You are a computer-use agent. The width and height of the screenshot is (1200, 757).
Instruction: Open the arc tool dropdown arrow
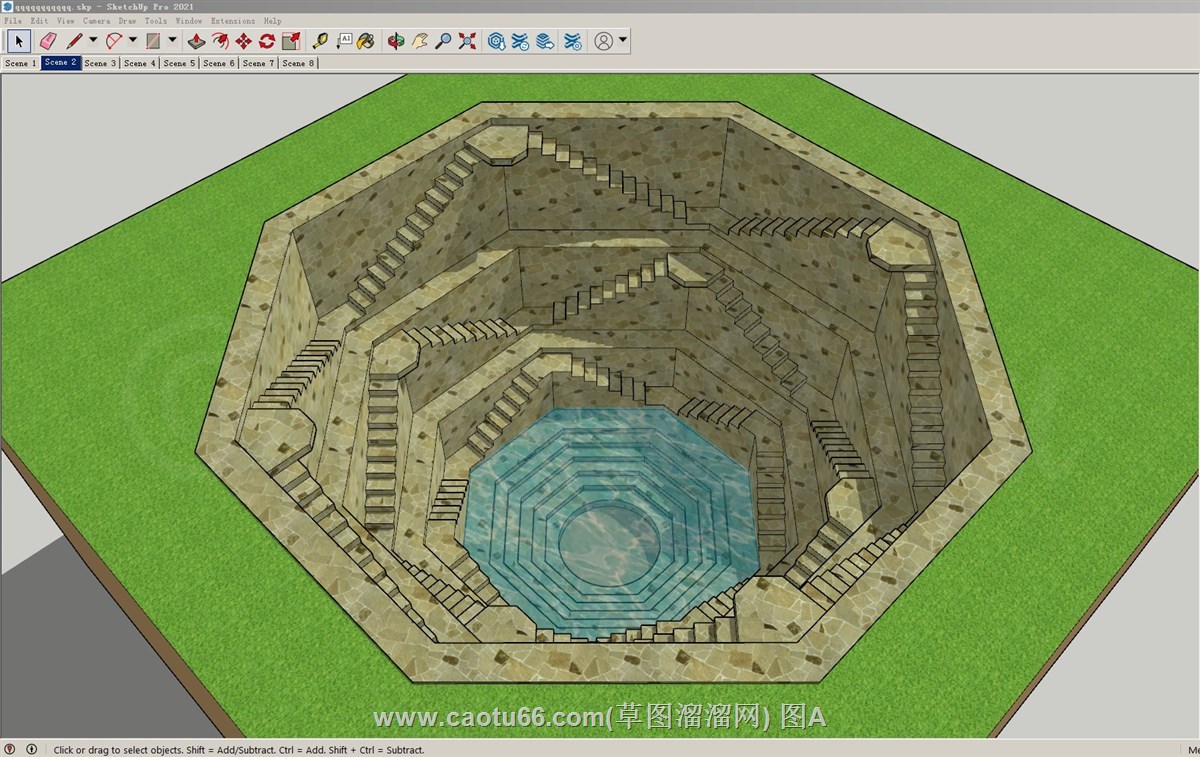pyautogui.click(x=133, y=41)
